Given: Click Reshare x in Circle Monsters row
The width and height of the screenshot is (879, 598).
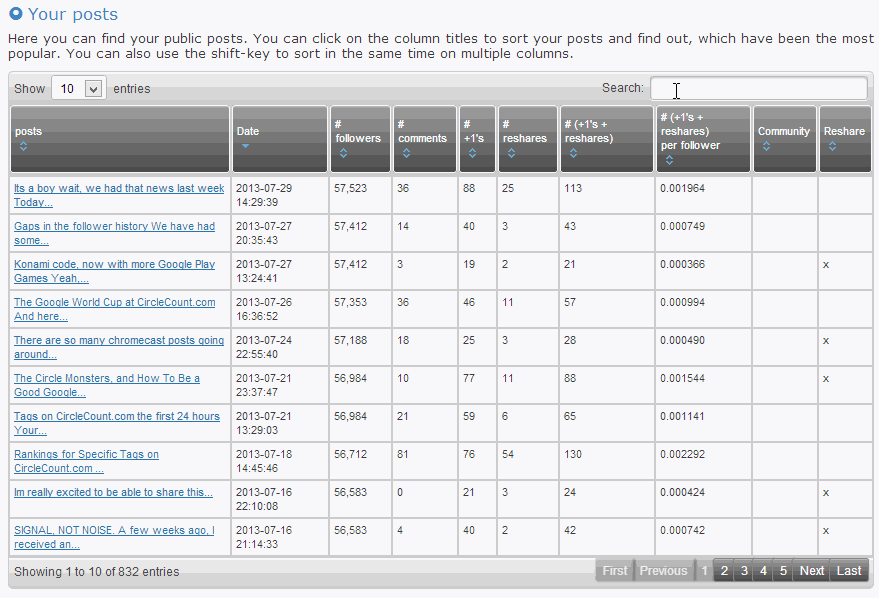Looking at the screenshot, I should [x=826, y=379].
